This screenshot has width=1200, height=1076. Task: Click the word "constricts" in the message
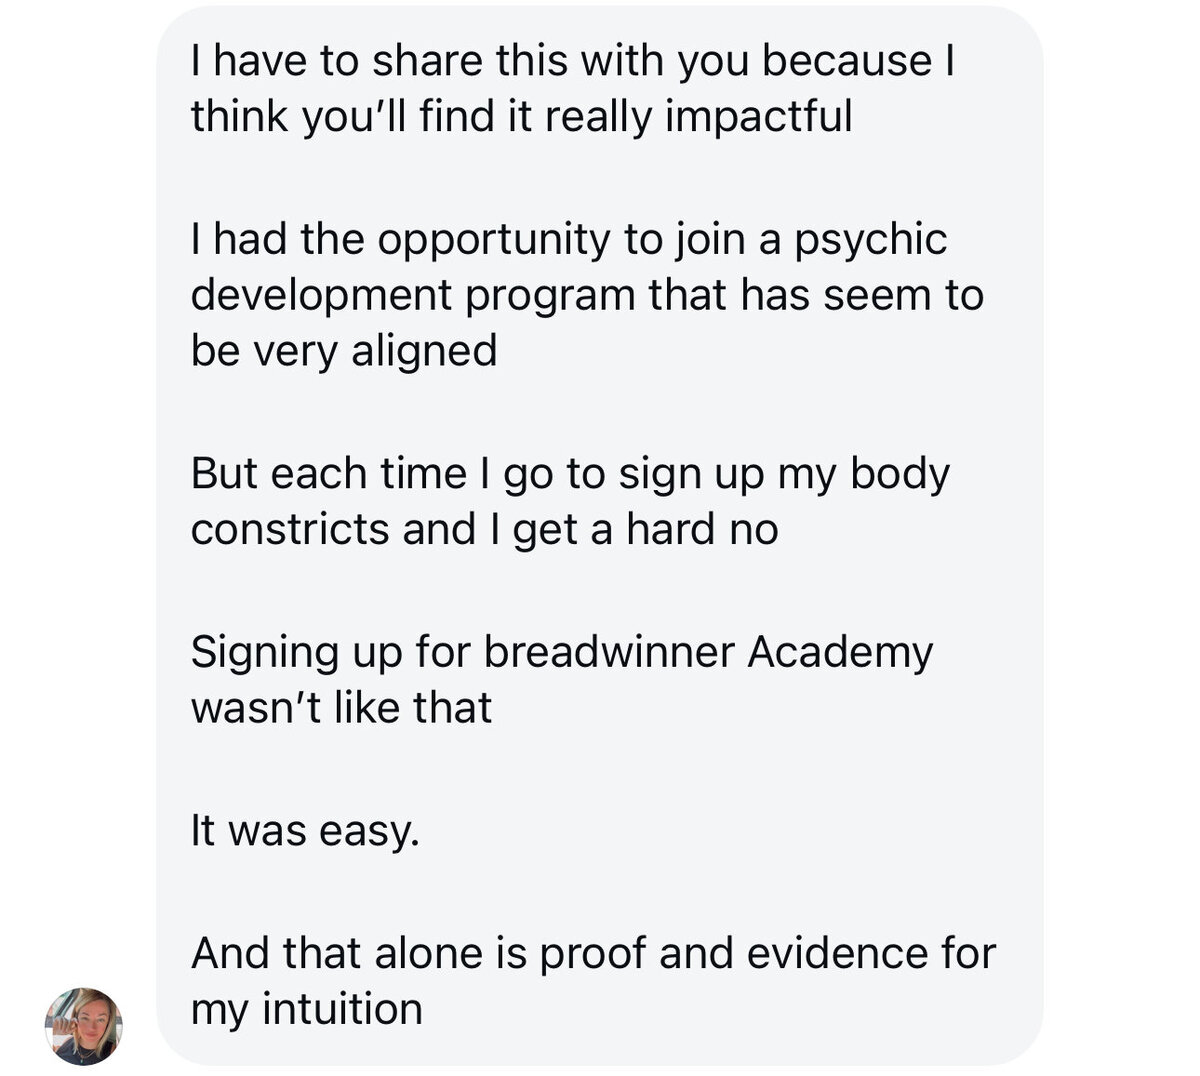pyautogui.click(x=291, y=529)
